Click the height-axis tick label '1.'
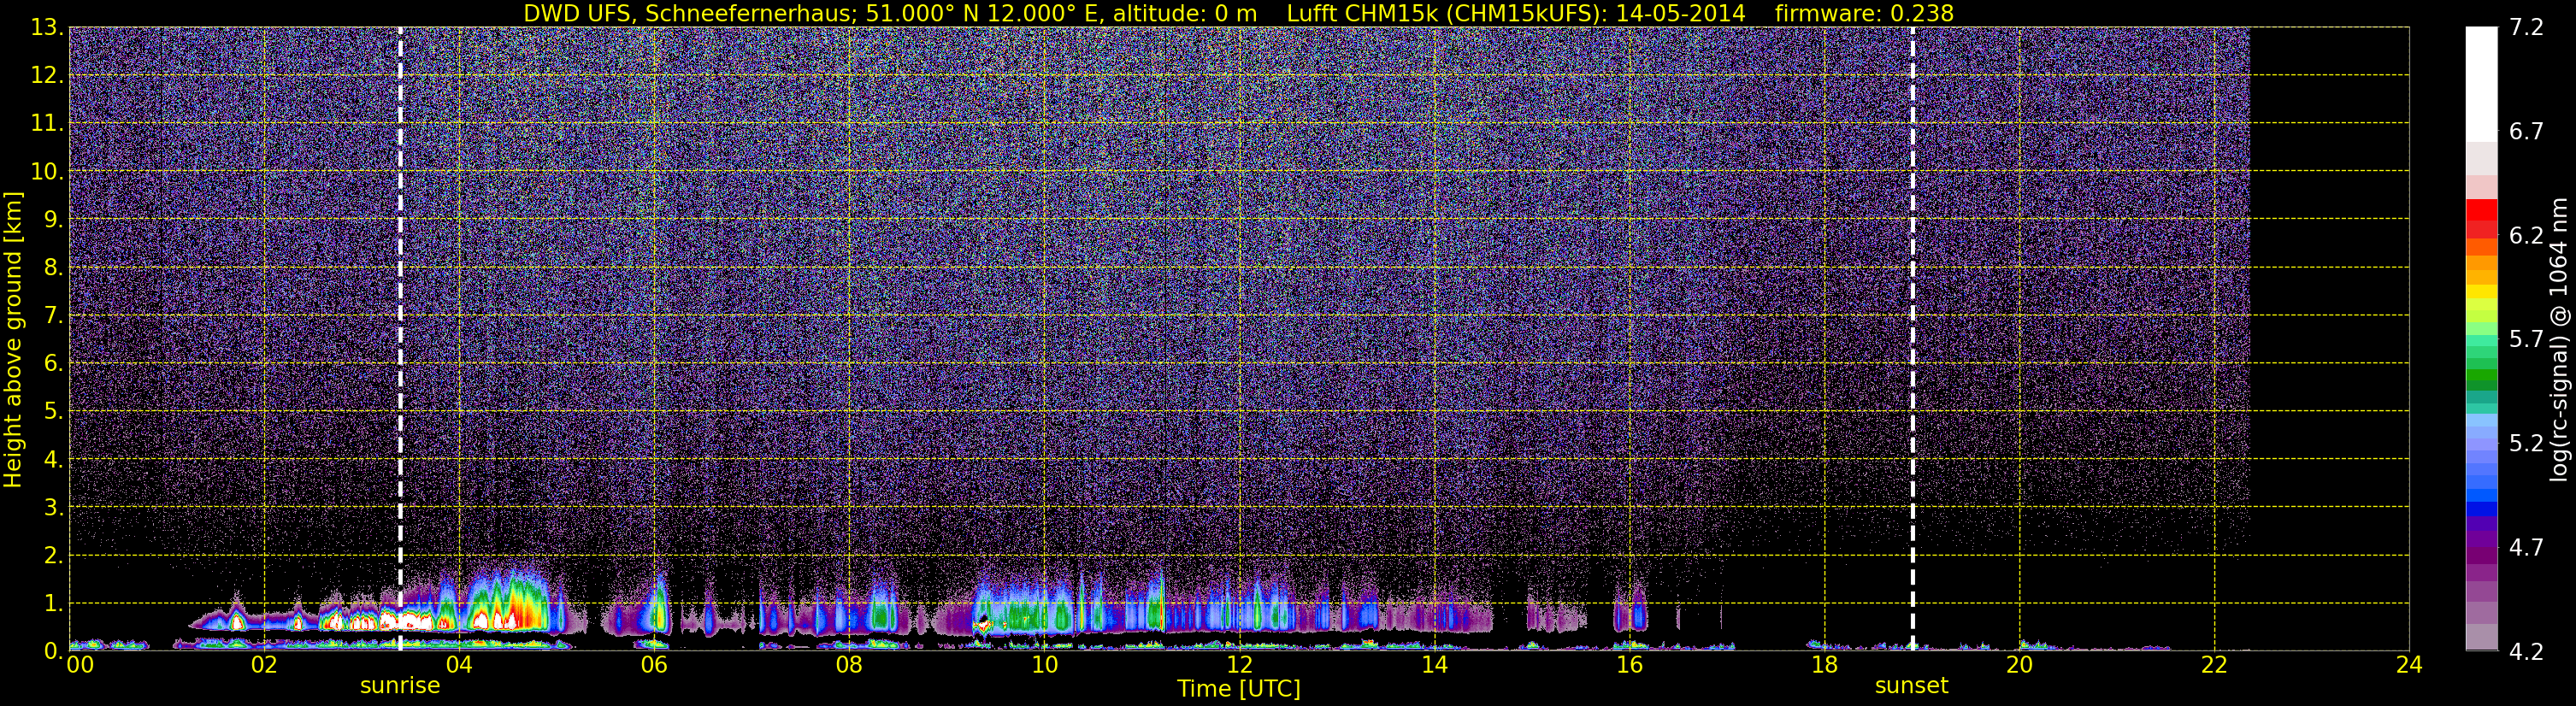 (x=53, y=604)
